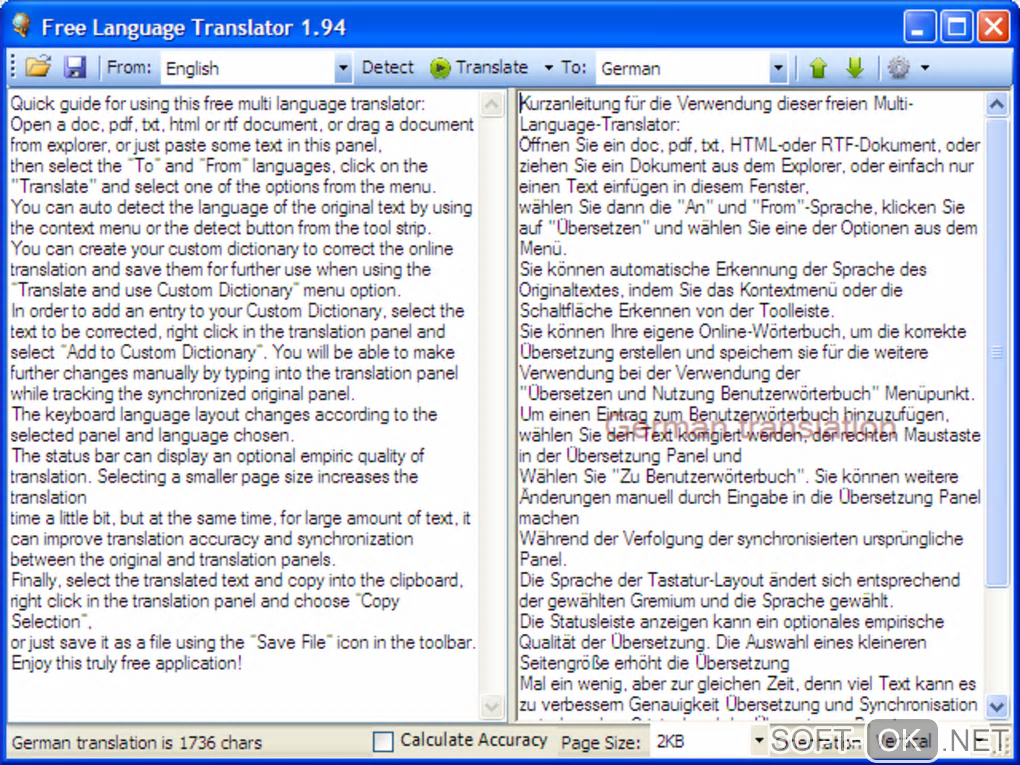Screen dimensions: 1020x765
Task: Expand the gear settings dropdown arrow
Action: [925, 68]
